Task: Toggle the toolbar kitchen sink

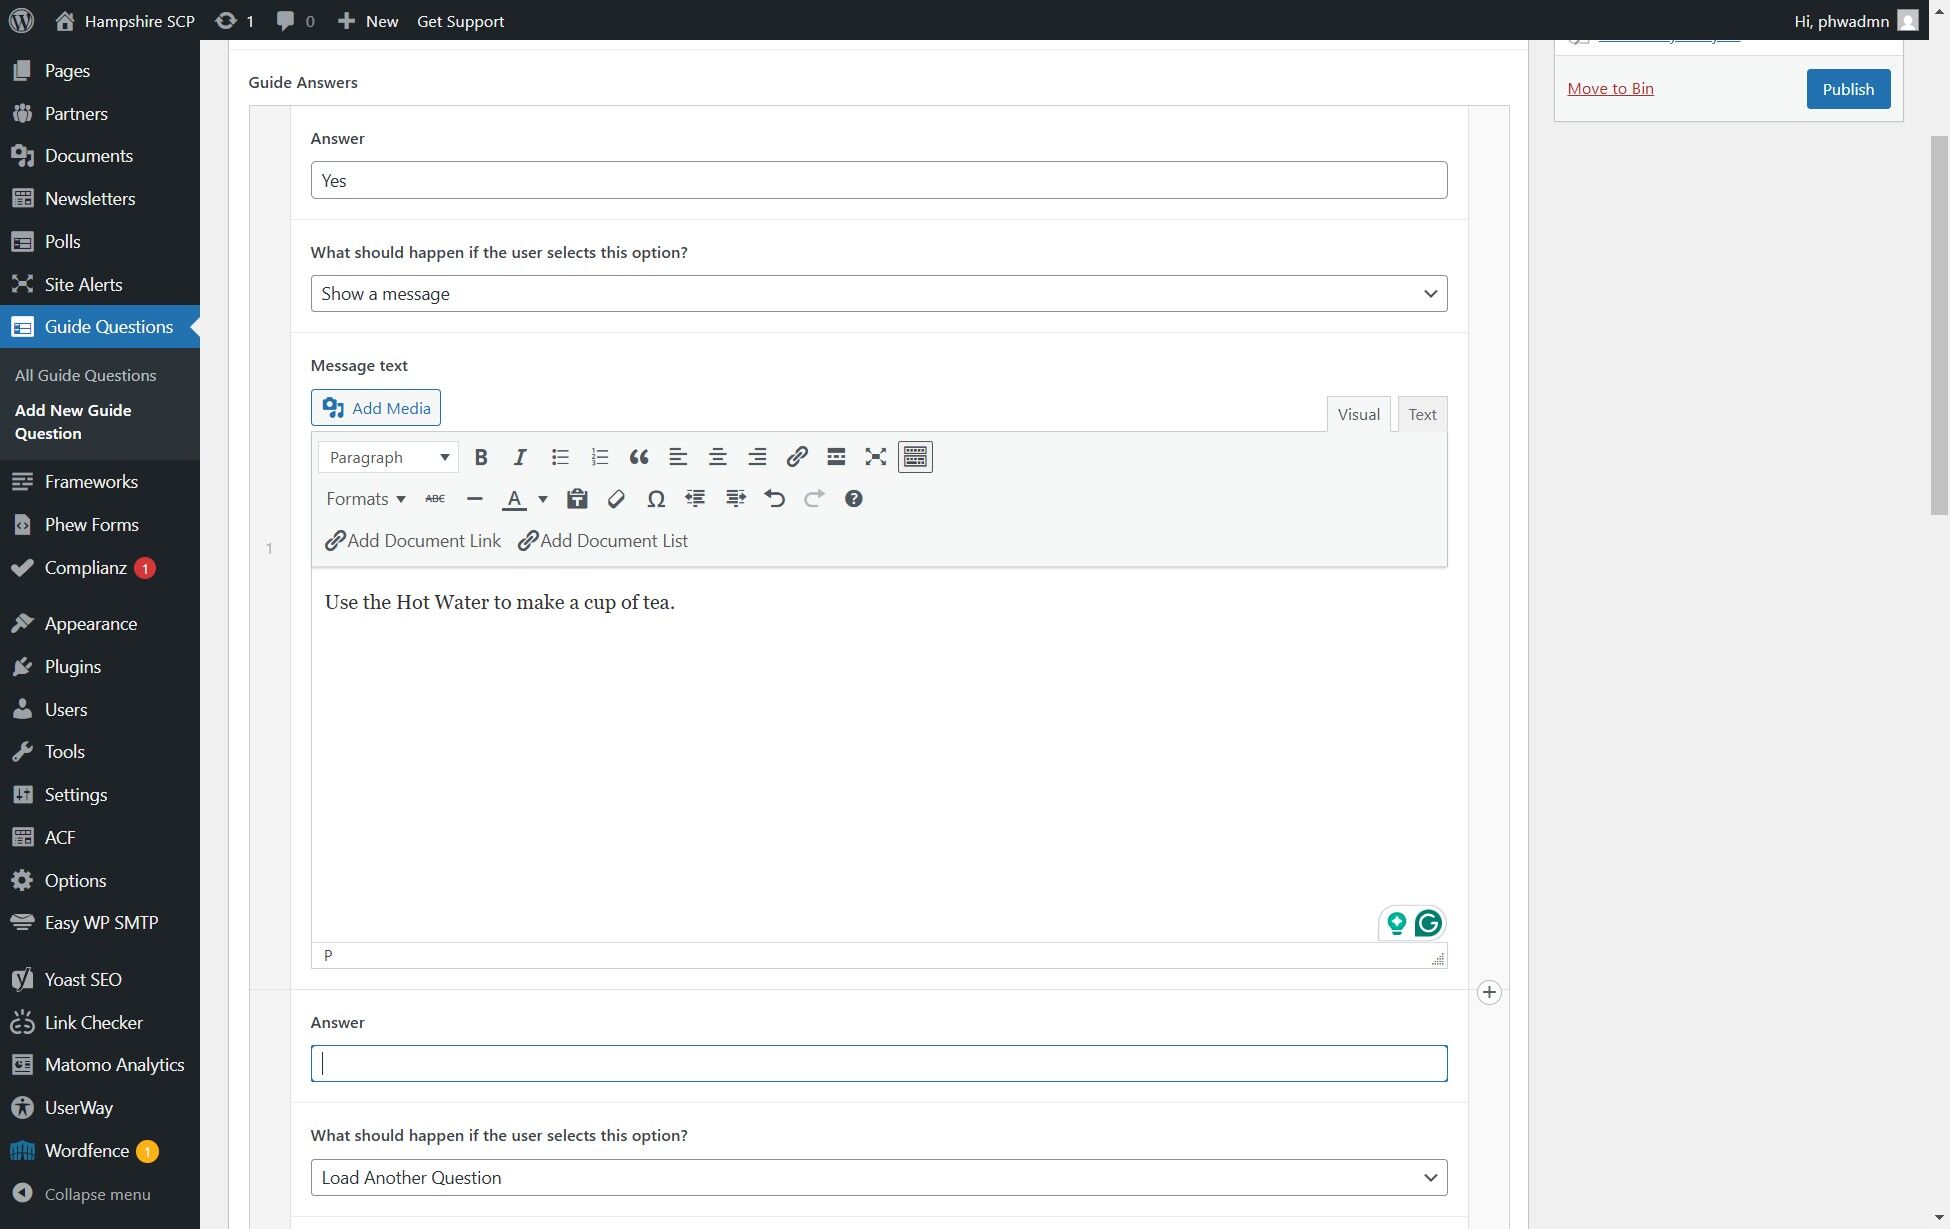Action: (x=915, y=457)
